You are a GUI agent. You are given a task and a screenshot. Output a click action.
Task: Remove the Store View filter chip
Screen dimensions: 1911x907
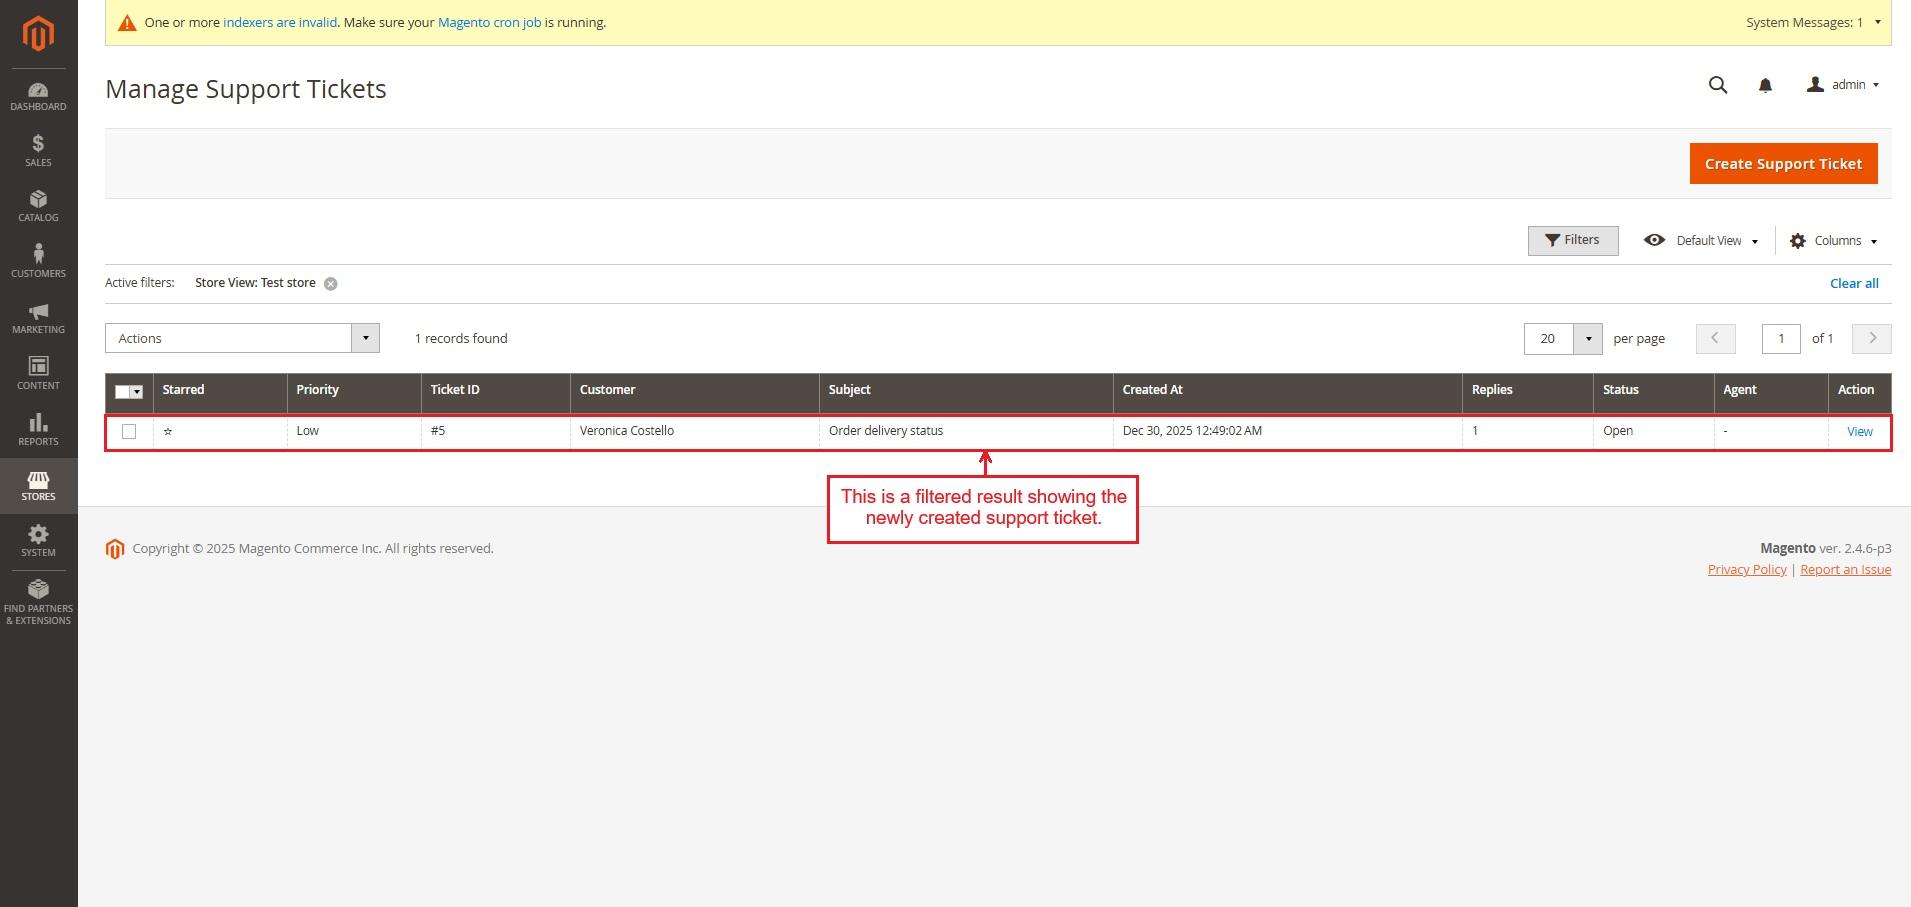[331, 284]
